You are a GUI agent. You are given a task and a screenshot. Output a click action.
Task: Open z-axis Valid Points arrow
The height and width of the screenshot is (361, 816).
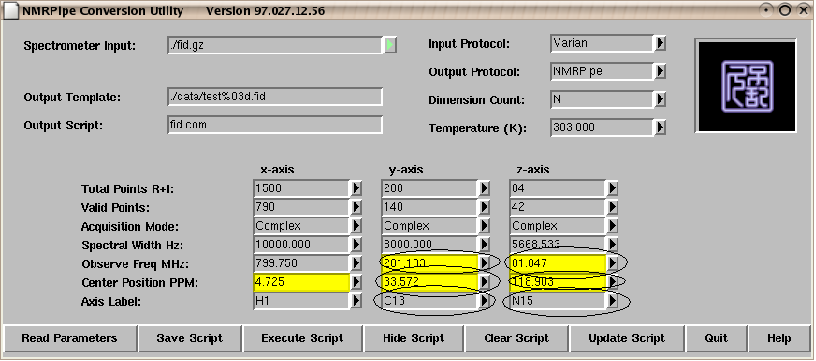(x=612, y=207)
